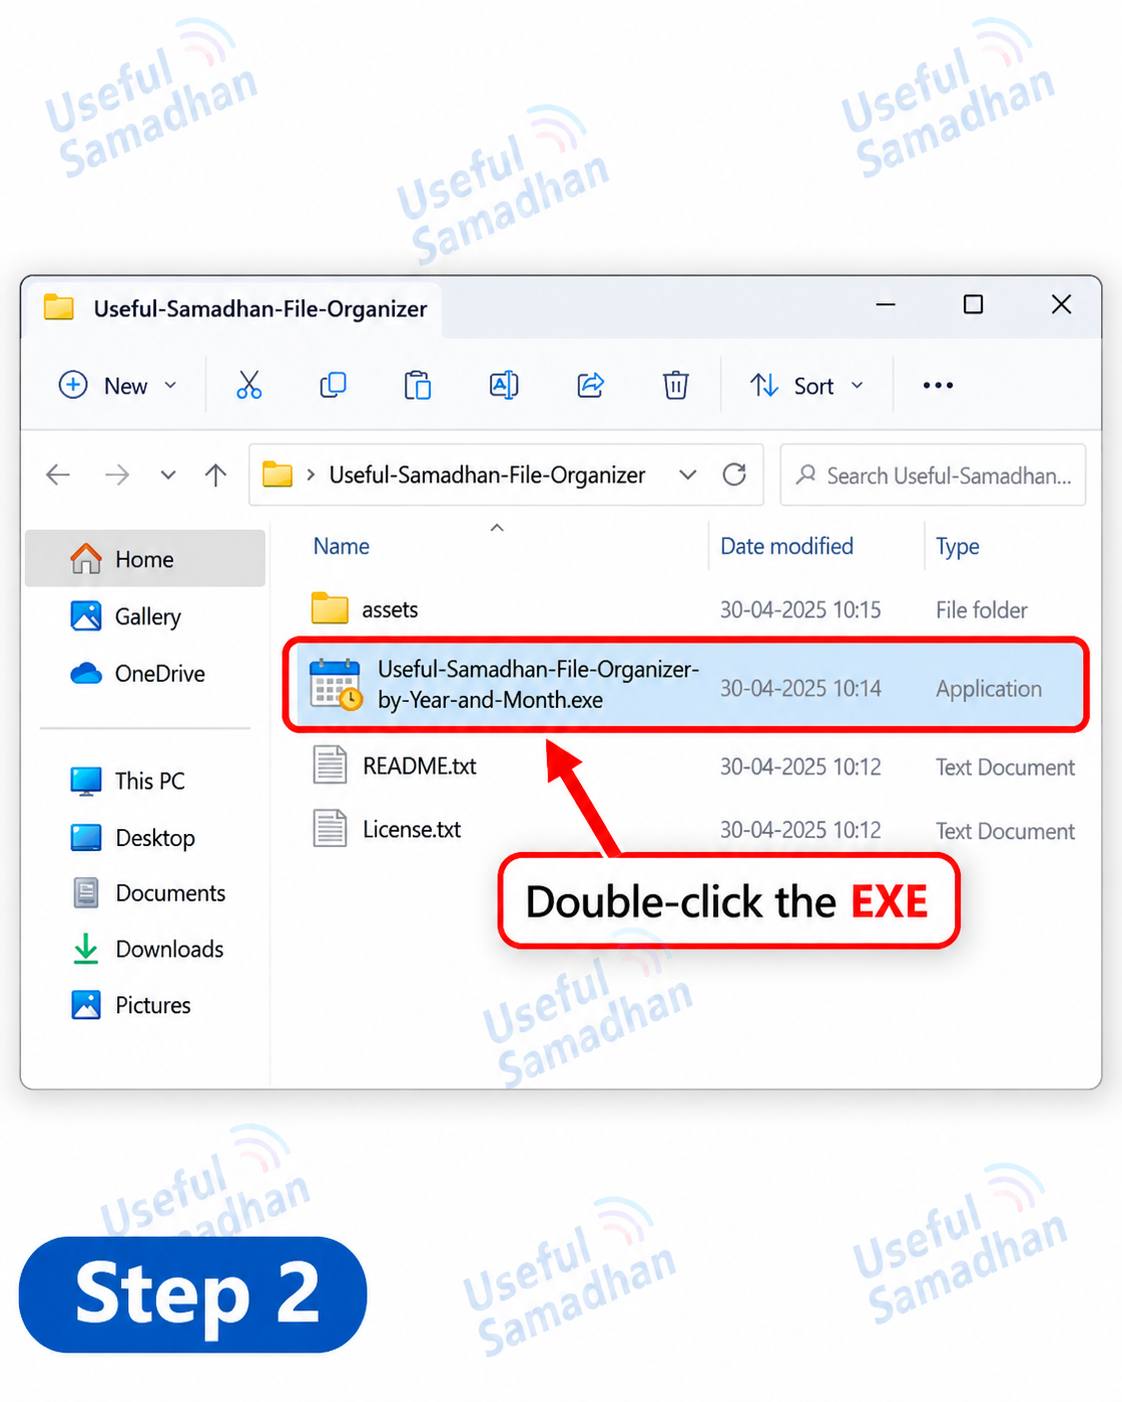Click the Gallery picture icon

[86, 616]
